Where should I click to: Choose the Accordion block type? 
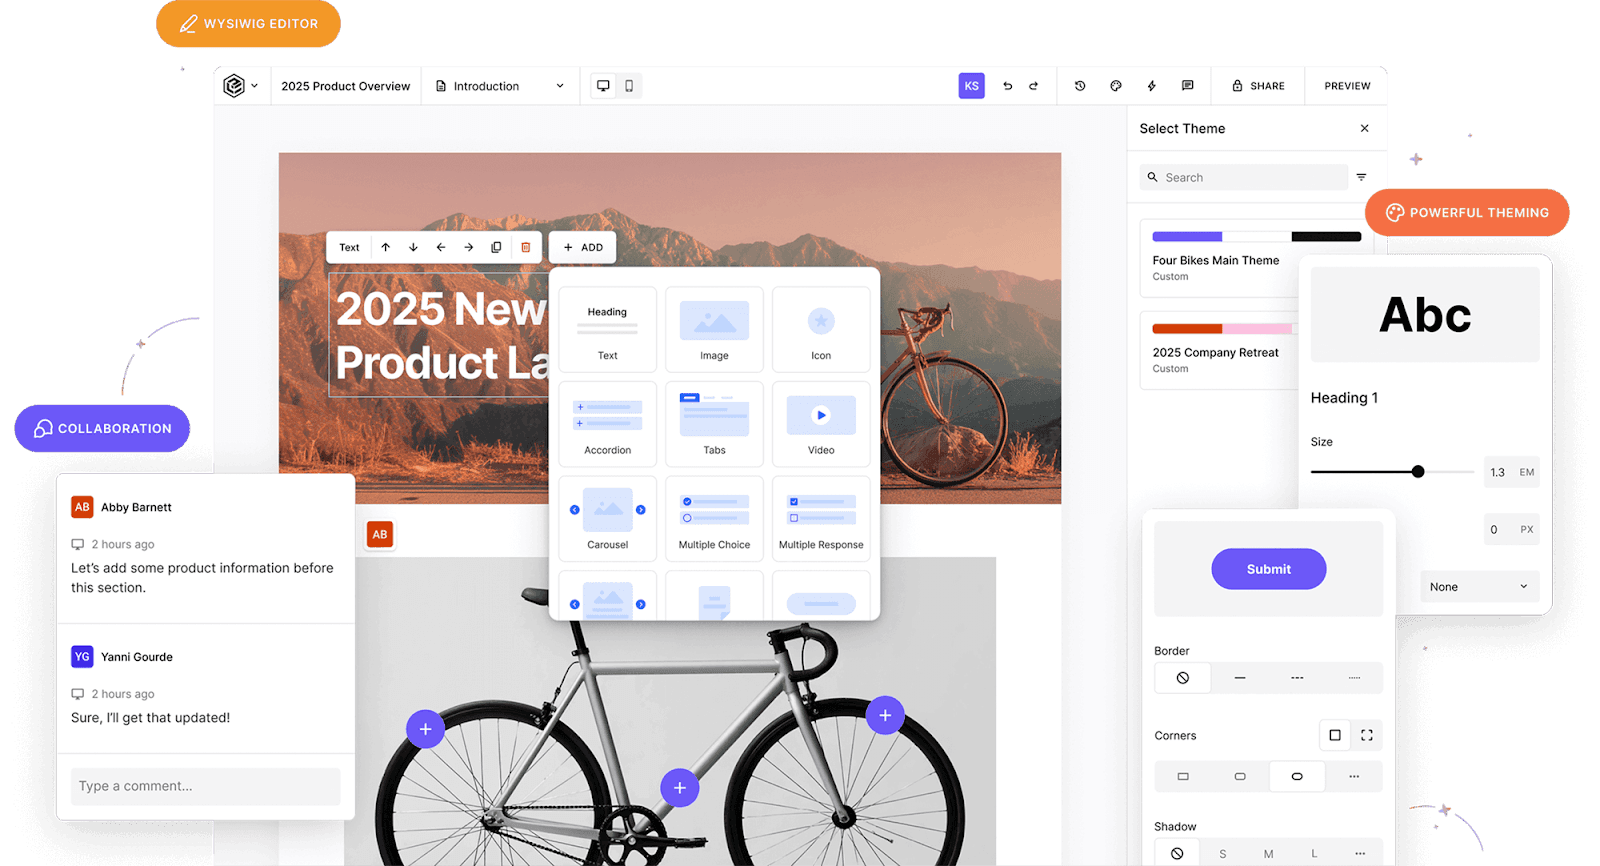608,424
